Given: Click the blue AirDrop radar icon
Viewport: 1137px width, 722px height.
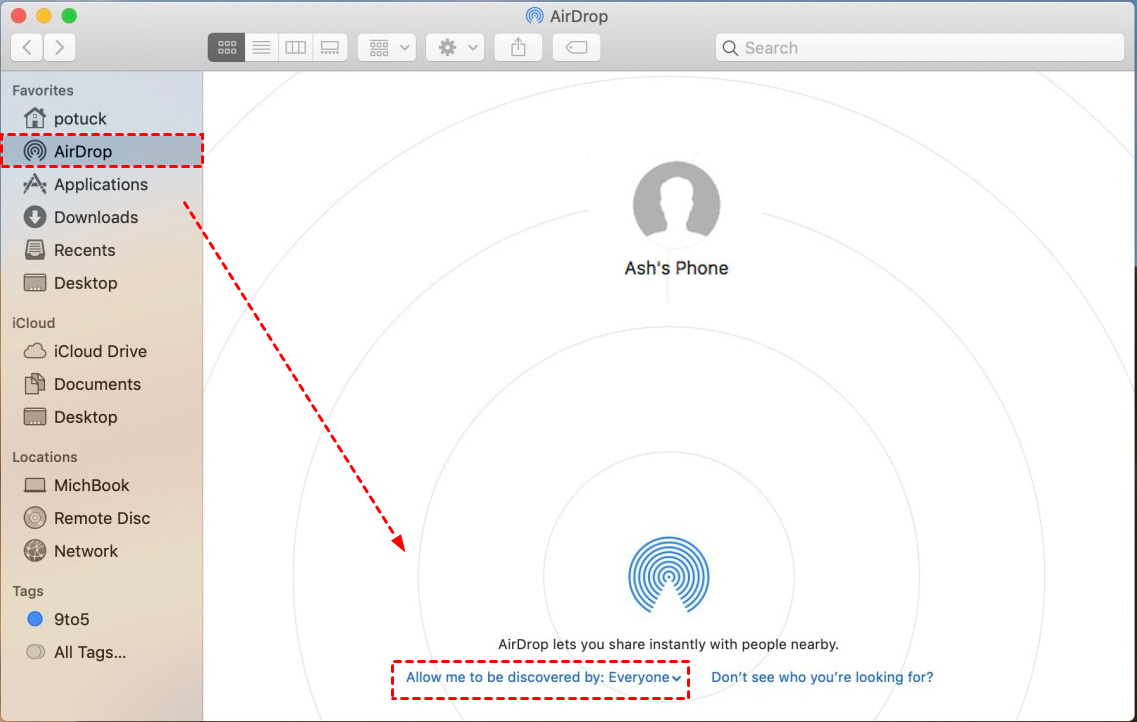Looking at the screenshot, I should (x=669, y=575).
